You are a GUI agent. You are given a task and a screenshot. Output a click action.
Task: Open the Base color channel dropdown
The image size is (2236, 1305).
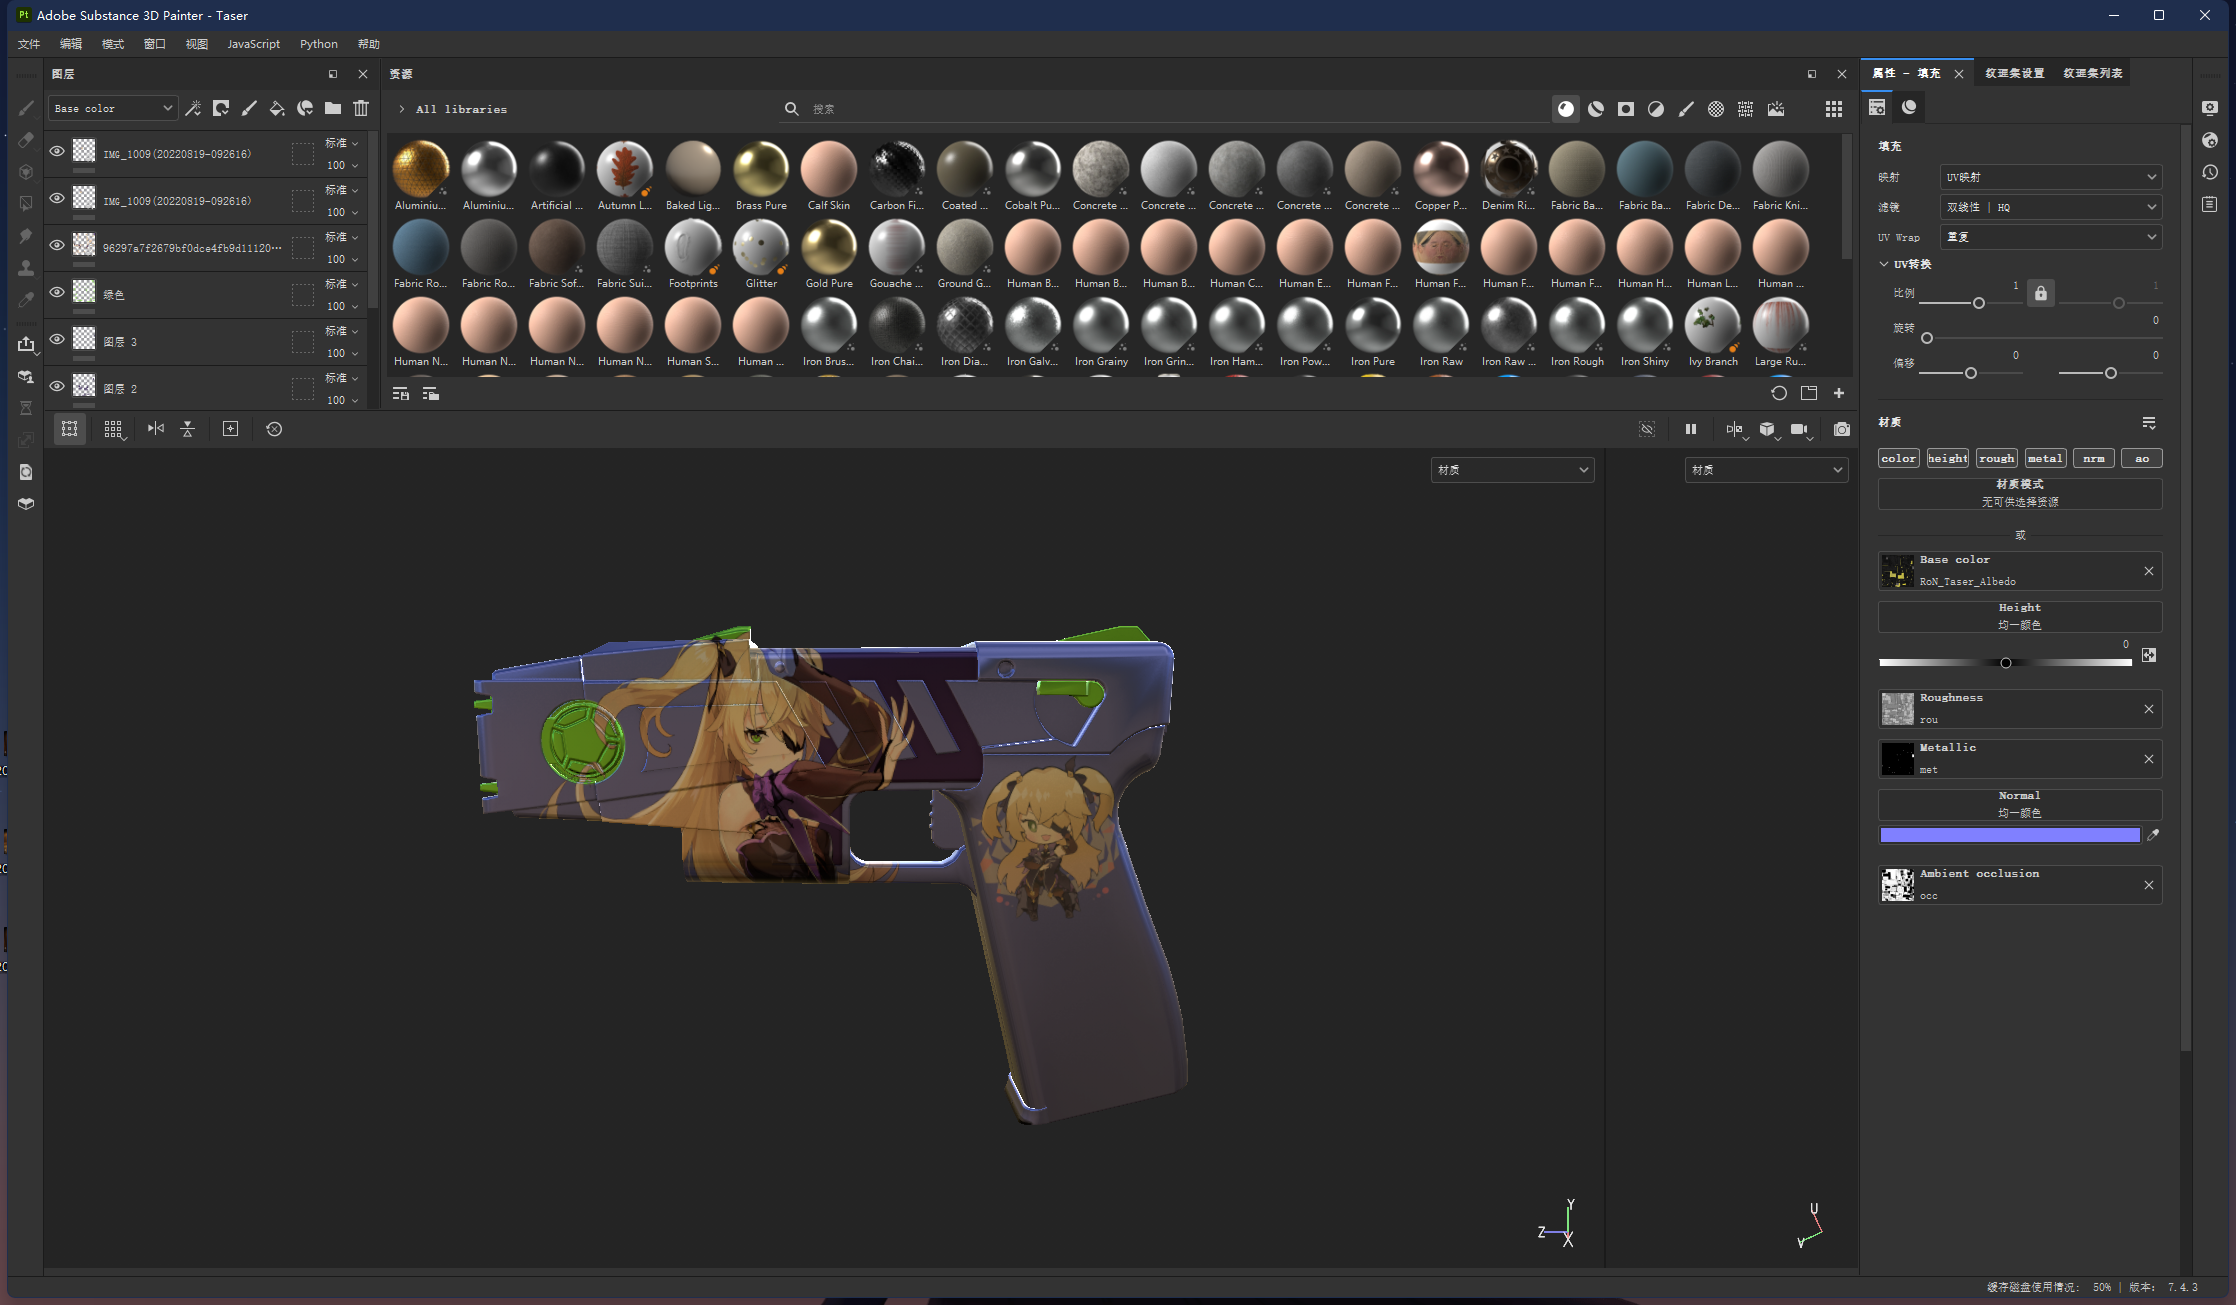coord(113,108)
